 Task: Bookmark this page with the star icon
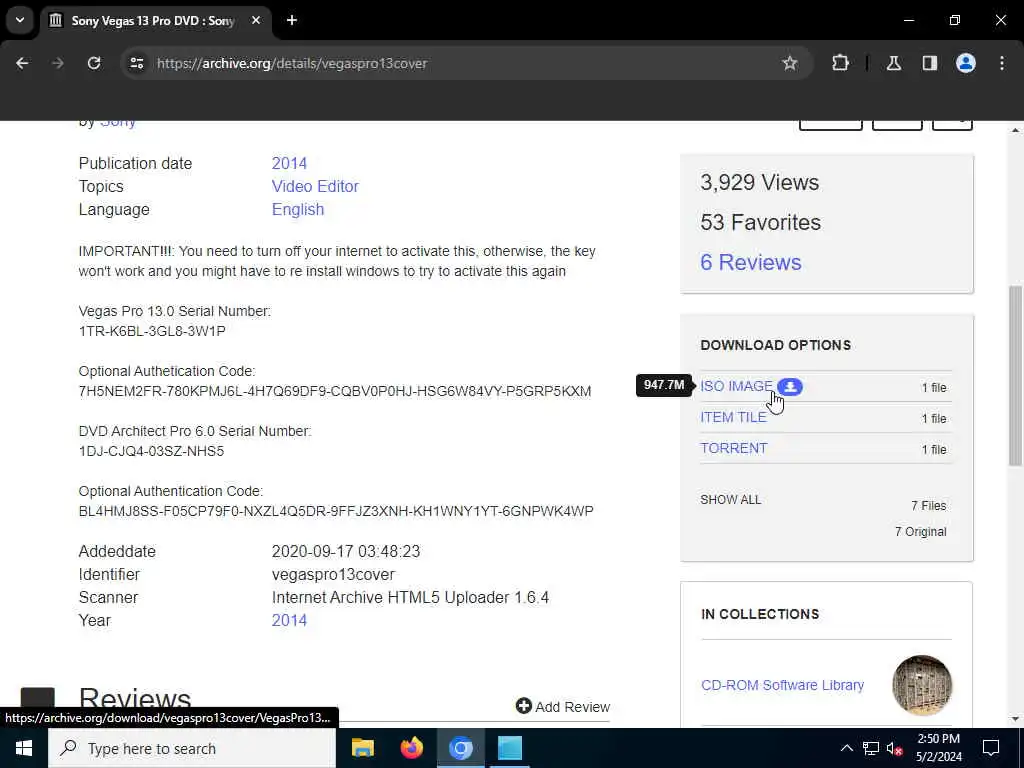coord(790,63)
